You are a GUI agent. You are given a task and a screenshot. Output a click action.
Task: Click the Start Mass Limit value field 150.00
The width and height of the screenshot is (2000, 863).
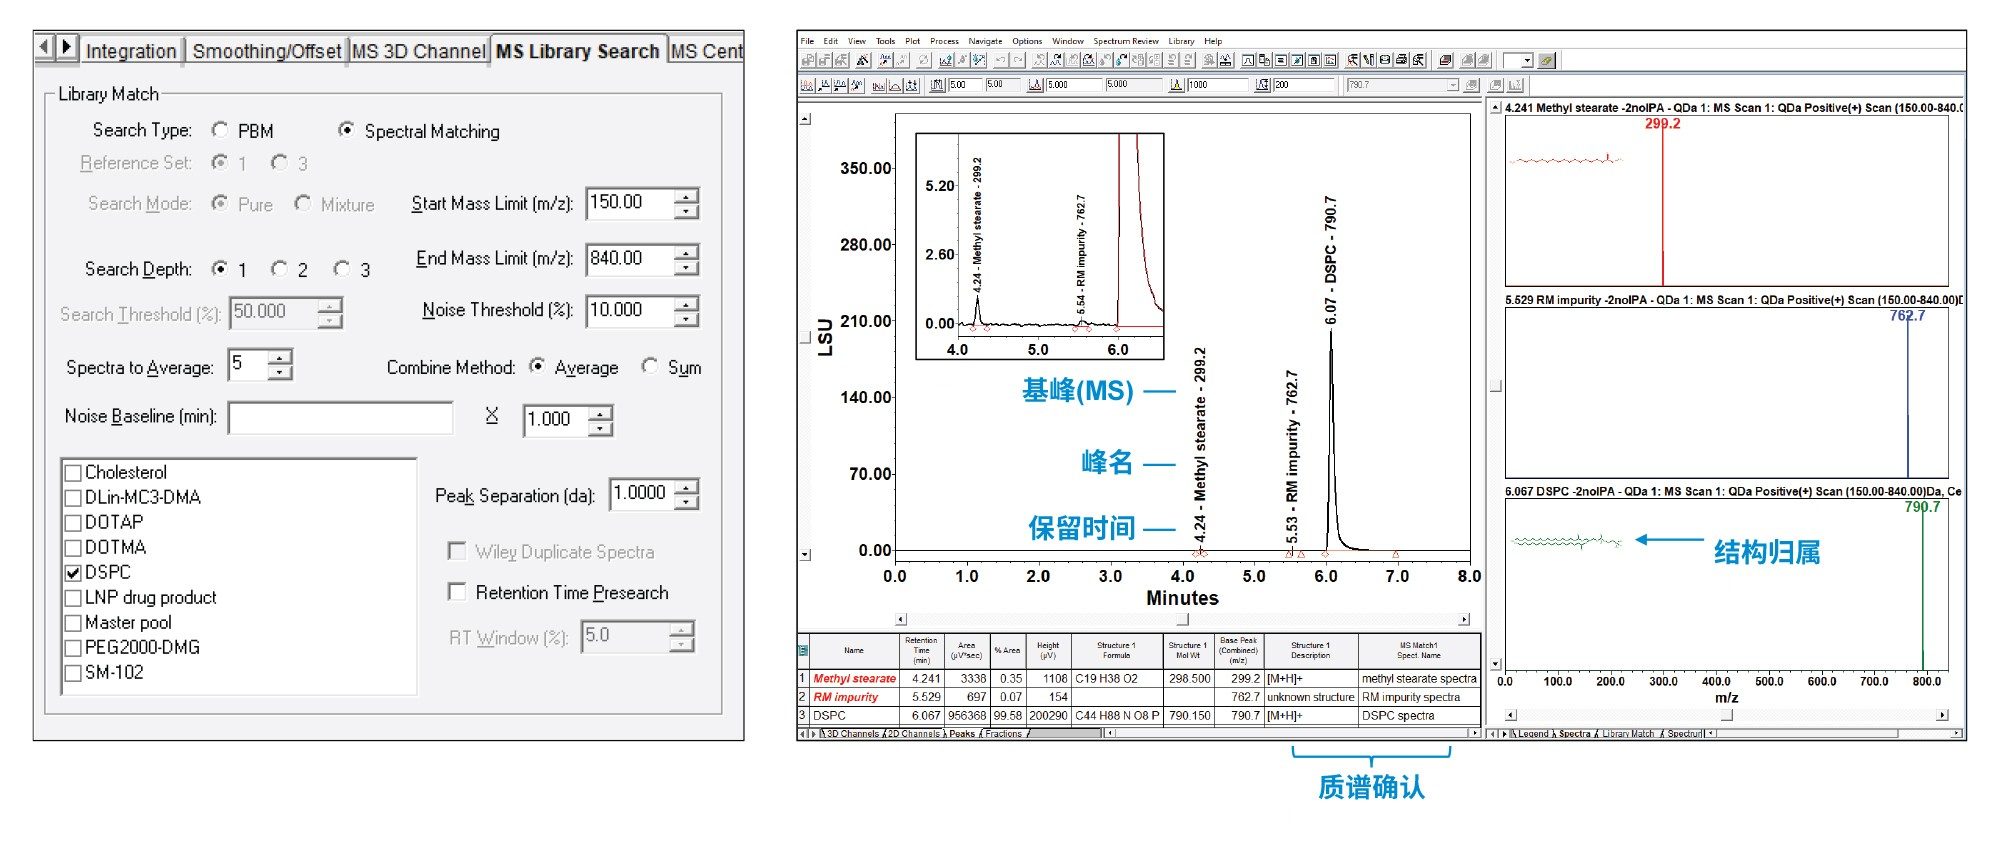630,203
